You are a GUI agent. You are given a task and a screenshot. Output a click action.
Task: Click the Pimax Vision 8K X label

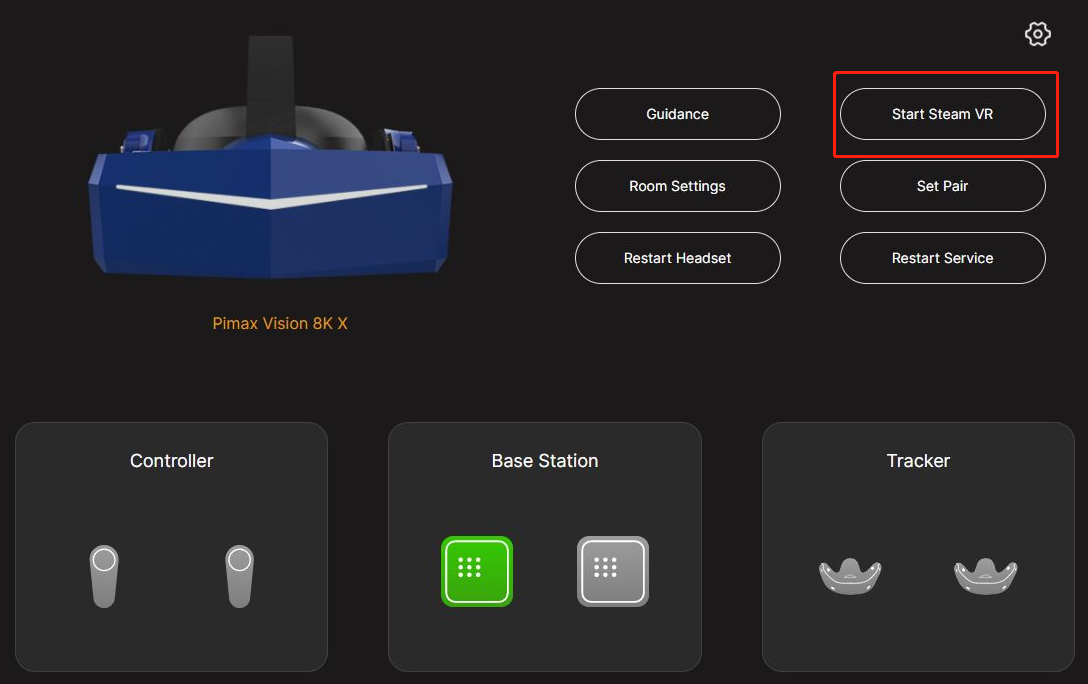(x=280, y=323)
